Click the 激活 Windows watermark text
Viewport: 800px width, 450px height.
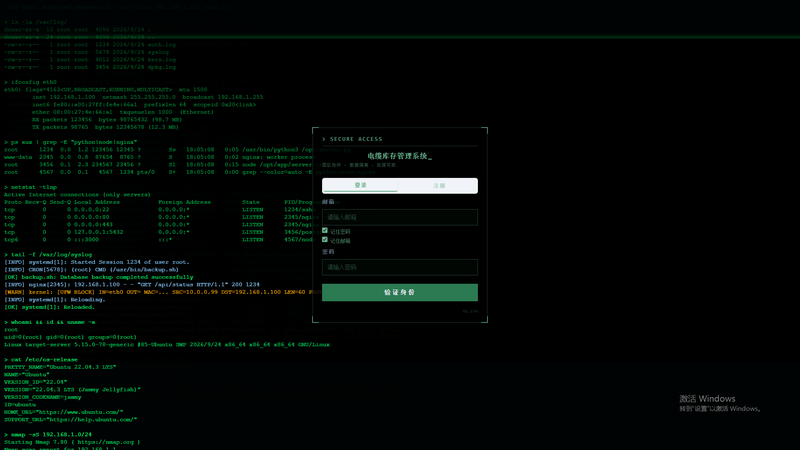click(x=707, y=399)
